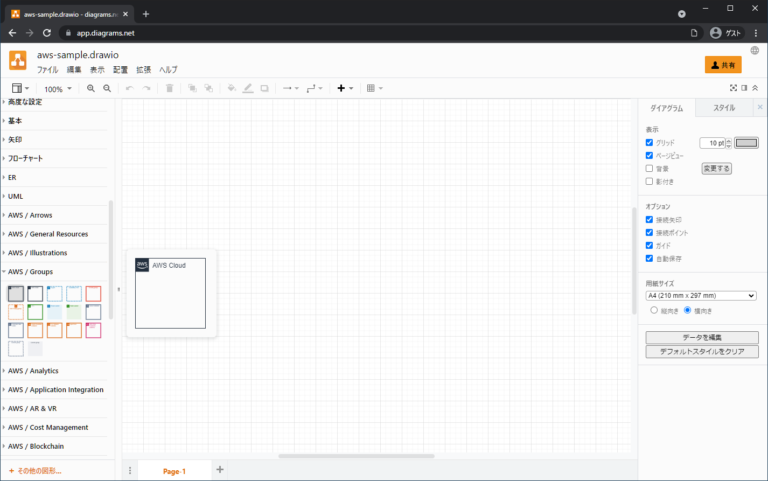Screen dimensions: 768x481
Task: Click the connection arrow style icon
Action: coord(288,88)
